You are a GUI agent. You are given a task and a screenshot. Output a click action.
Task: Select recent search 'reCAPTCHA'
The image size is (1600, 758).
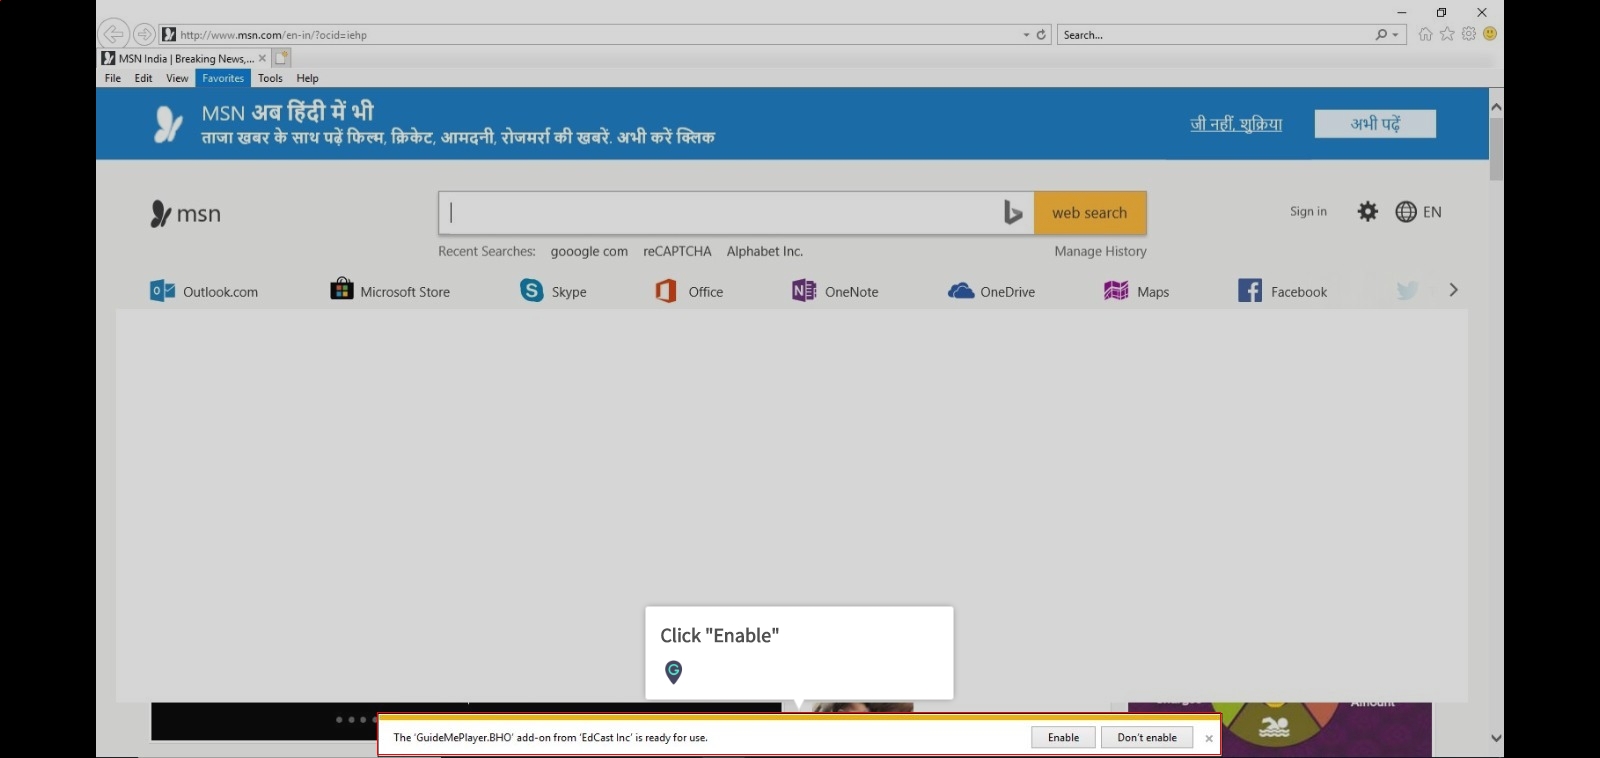point(677,251)
